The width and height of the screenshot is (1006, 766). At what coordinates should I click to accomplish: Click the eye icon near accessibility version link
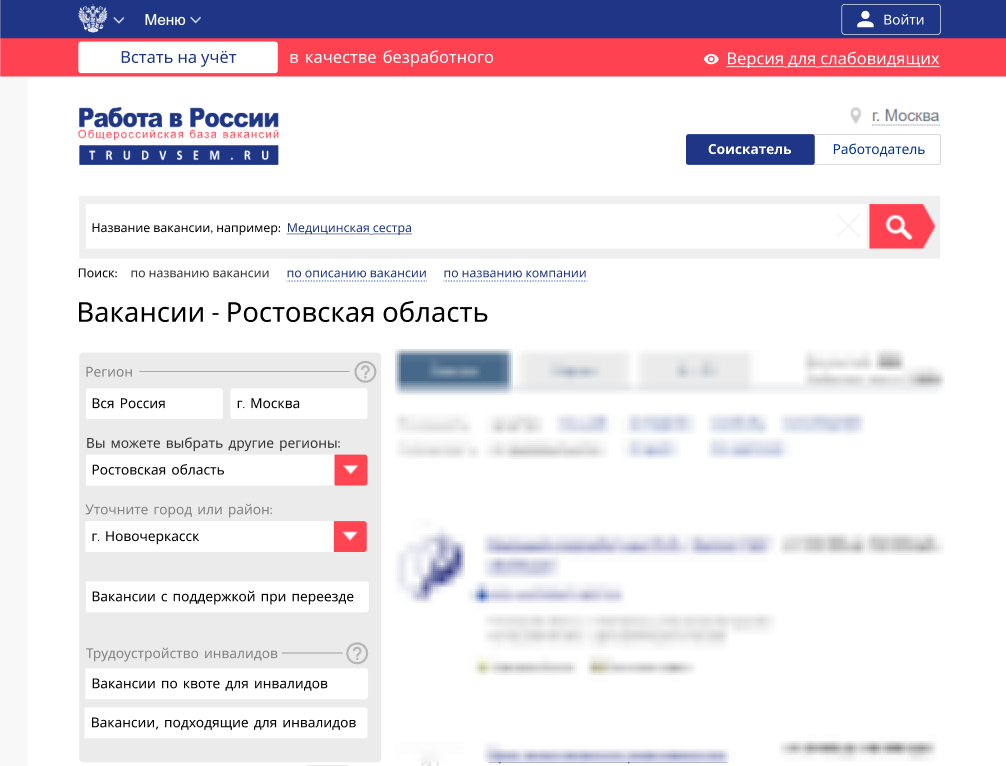tap(711, 59)
